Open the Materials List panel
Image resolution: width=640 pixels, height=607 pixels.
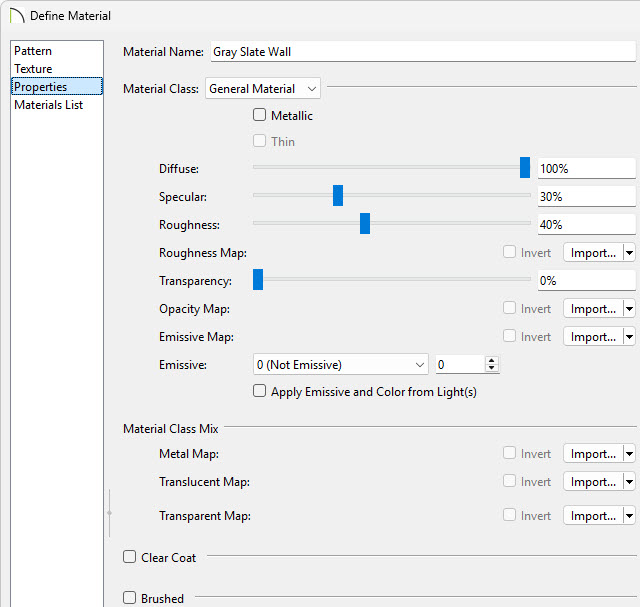(57, 105)
